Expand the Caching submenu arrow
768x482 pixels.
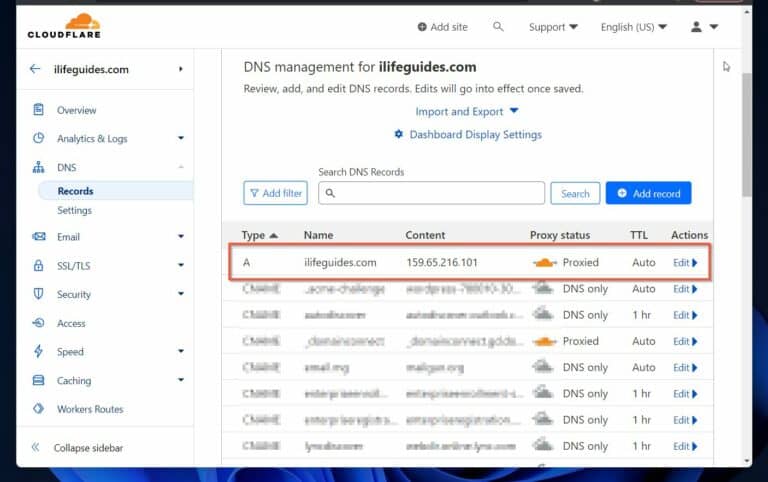181,380
